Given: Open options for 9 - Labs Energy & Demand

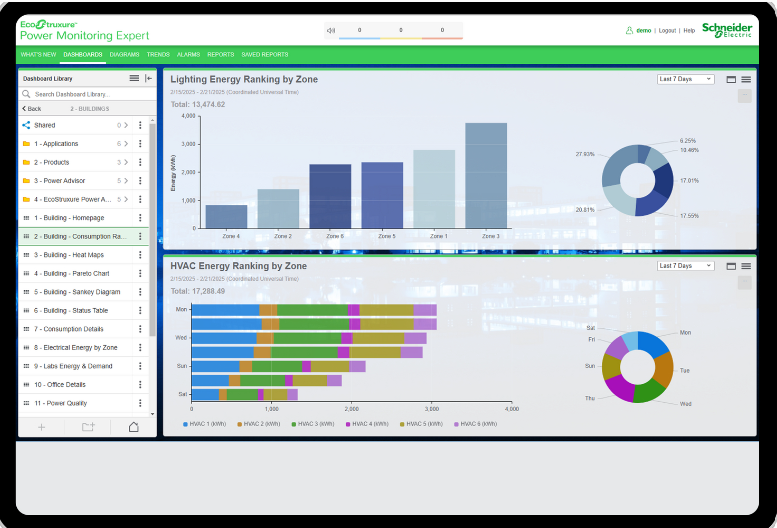Looking at the screenshot, I should 140,366.
